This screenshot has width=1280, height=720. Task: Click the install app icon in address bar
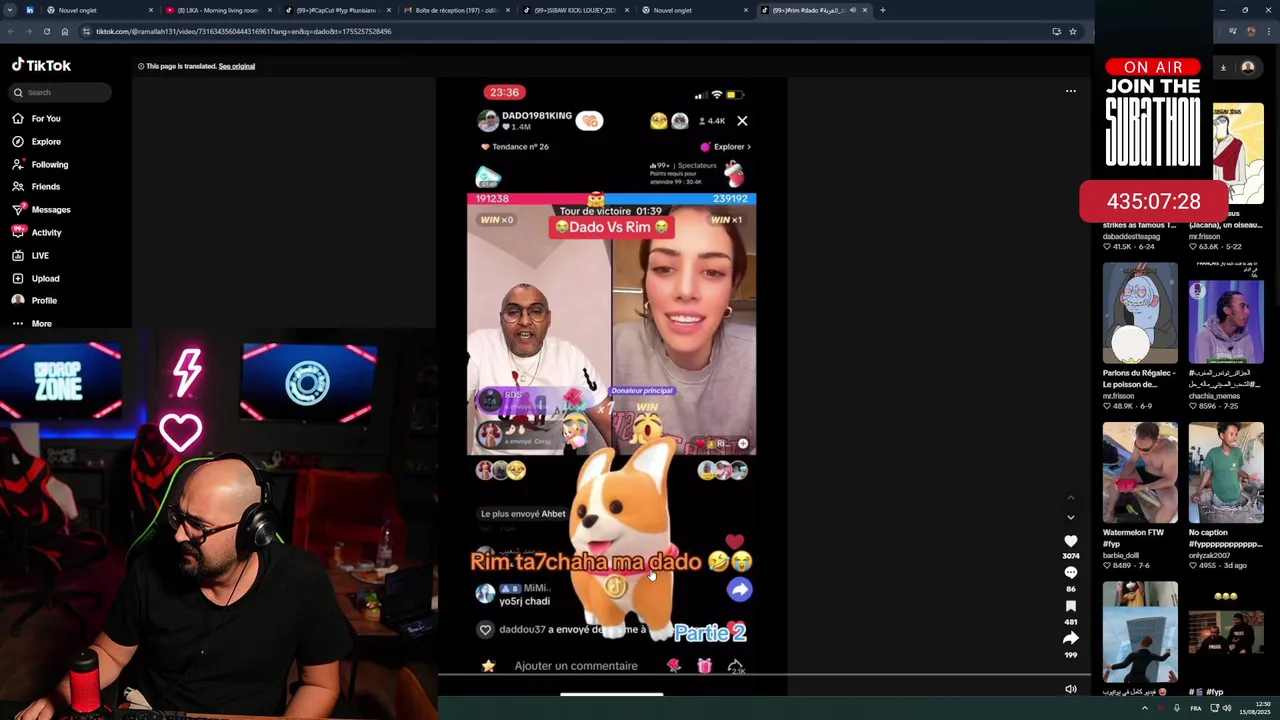[1056, 31]
